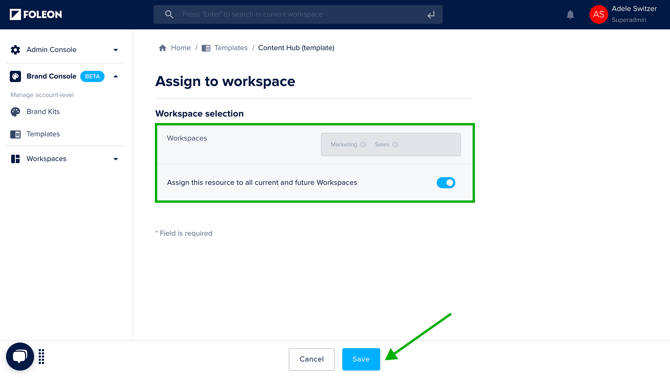Click the chat widget drag handle dots
The width and height of the screenshot is (670, 378).
point(41,356)
